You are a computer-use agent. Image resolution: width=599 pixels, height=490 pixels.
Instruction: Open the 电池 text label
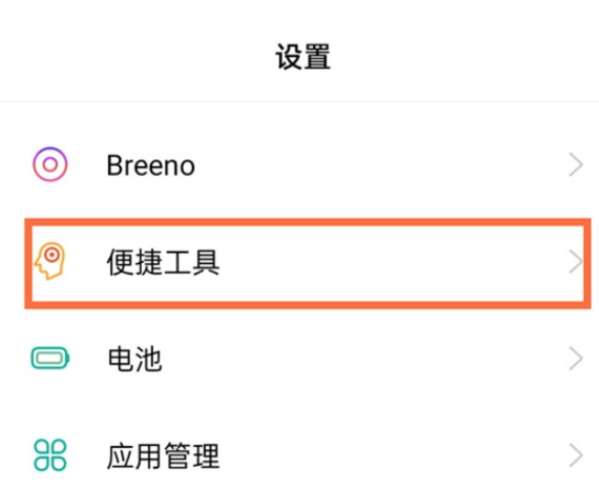135,359
